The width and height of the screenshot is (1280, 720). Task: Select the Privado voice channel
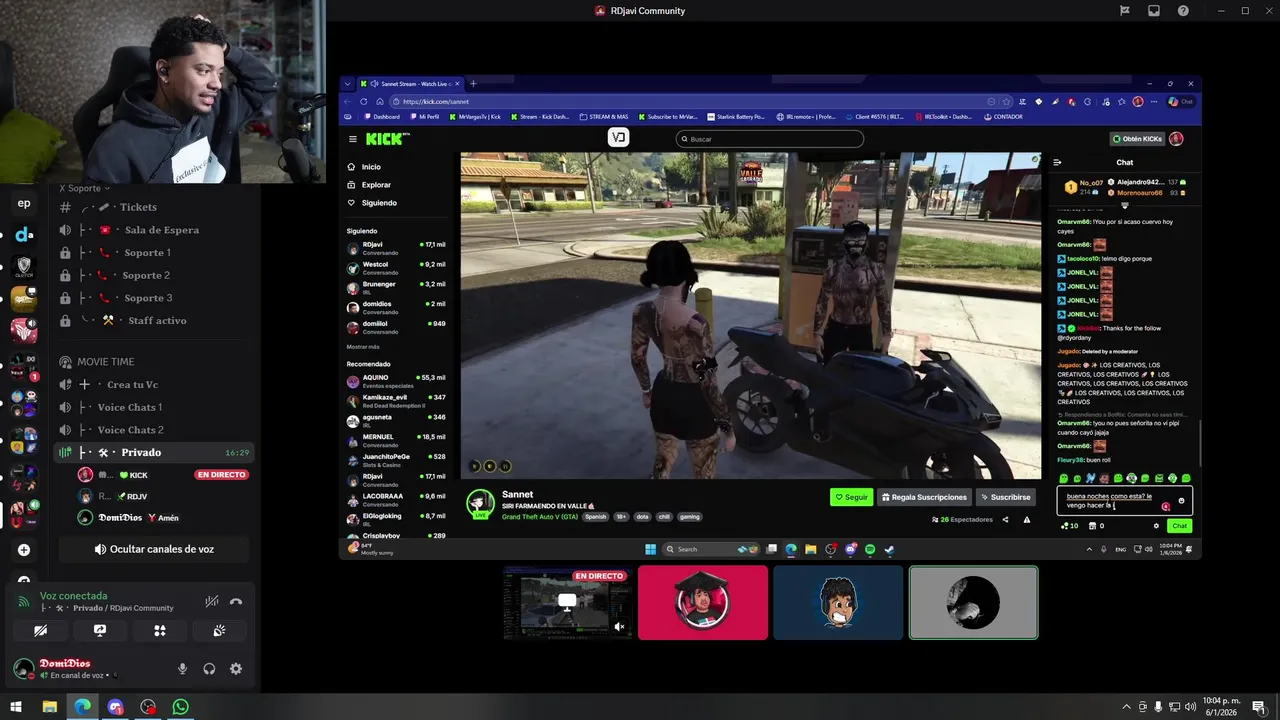pos(155,453)
